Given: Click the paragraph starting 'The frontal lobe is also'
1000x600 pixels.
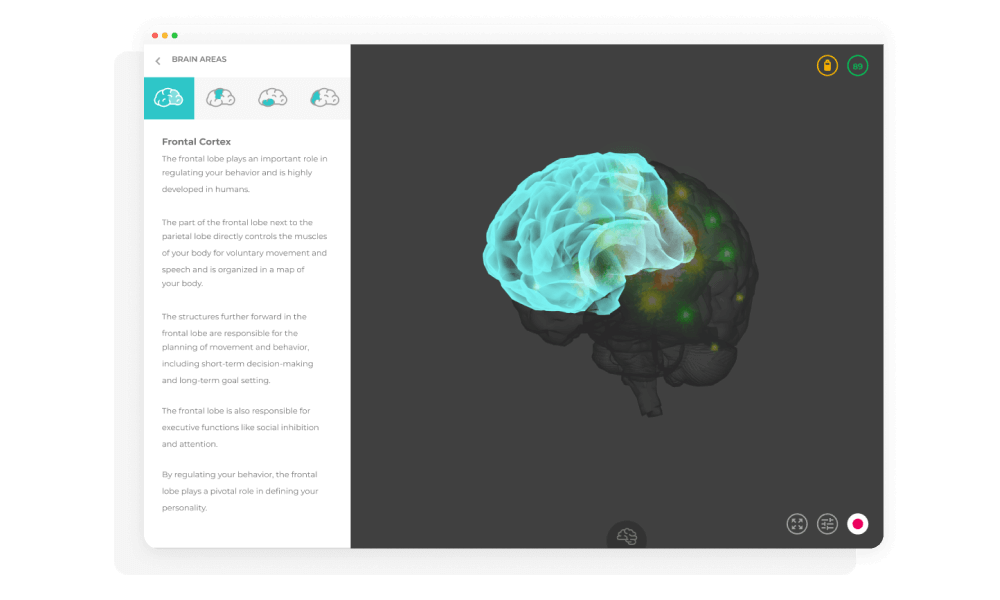Looking at the screenshot, I should [x=240, y=427].
